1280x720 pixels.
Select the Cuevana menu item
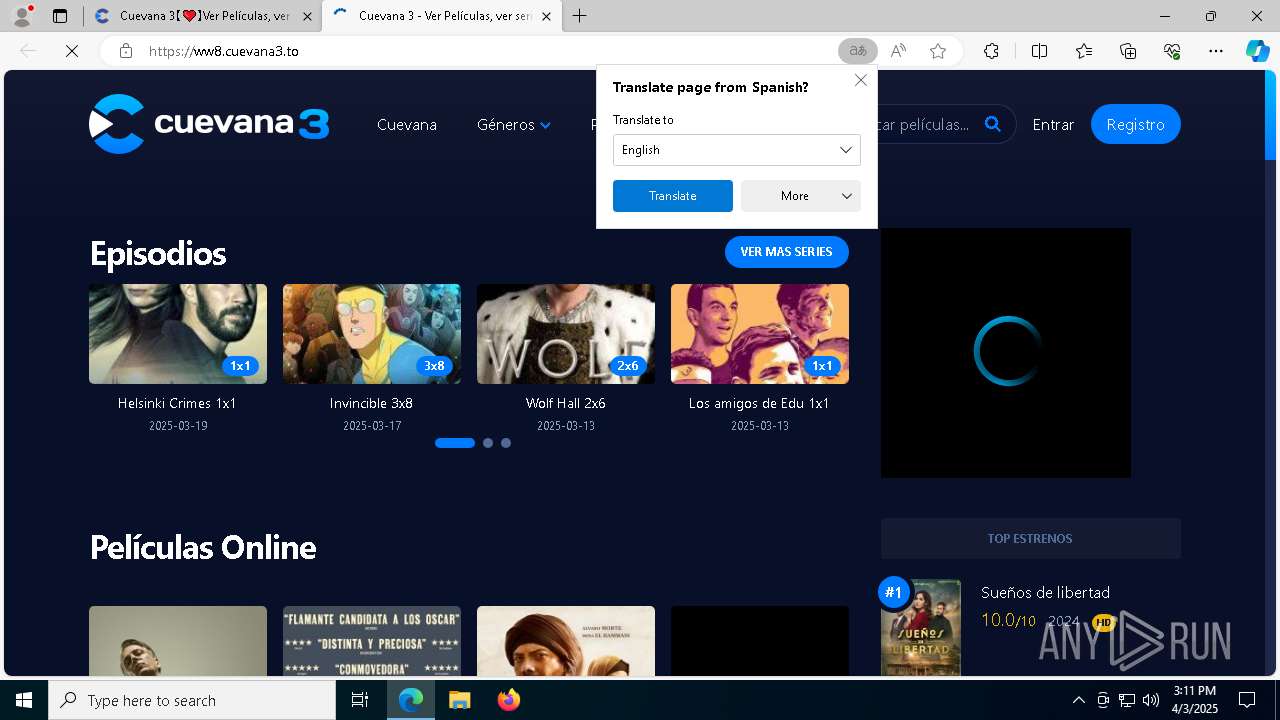pyautogui.click(x=406, y=125)
